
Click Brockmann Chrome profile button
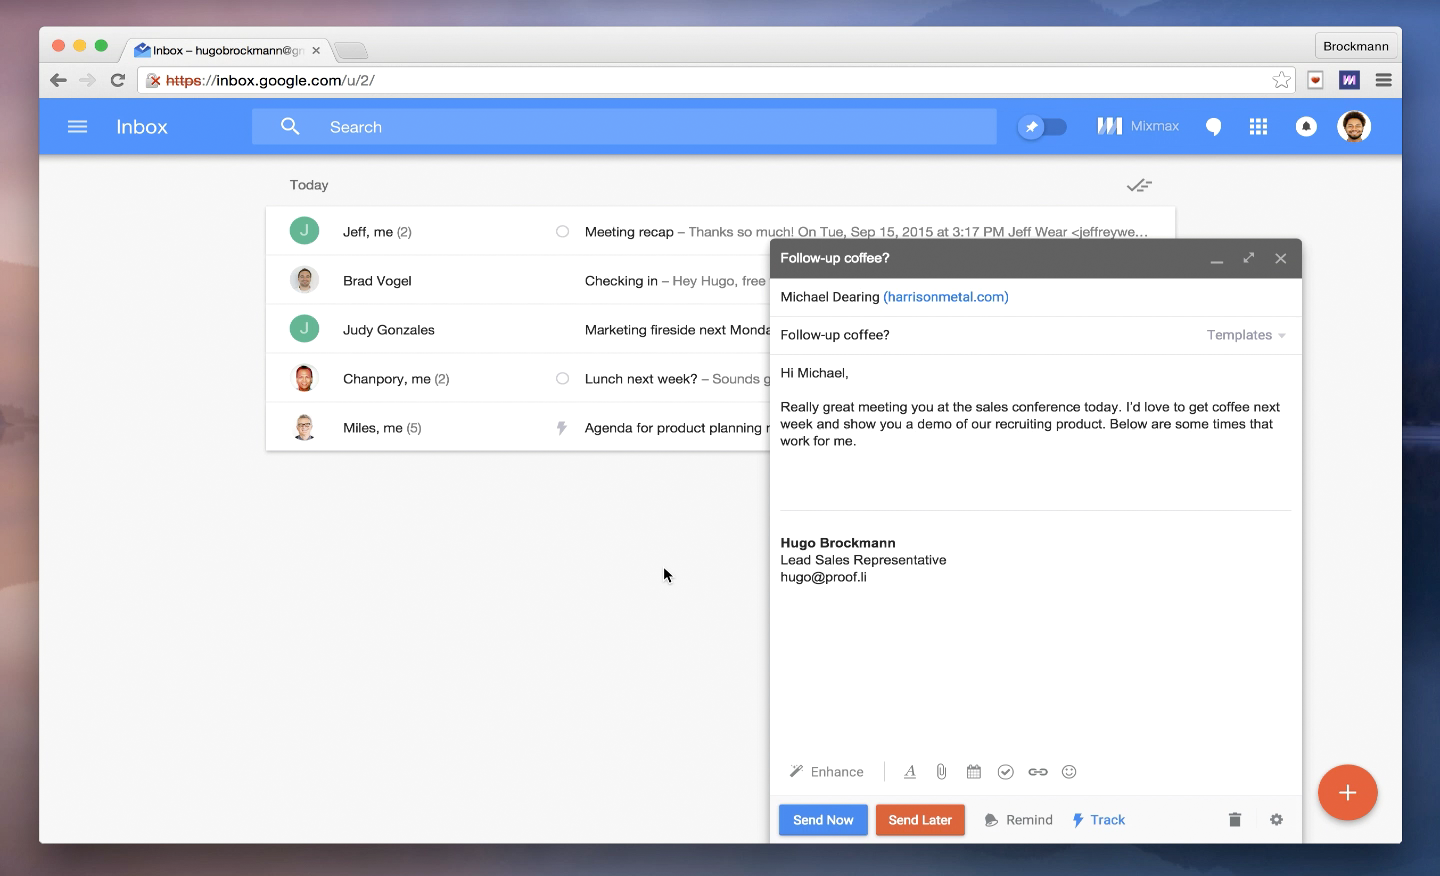1355,46
